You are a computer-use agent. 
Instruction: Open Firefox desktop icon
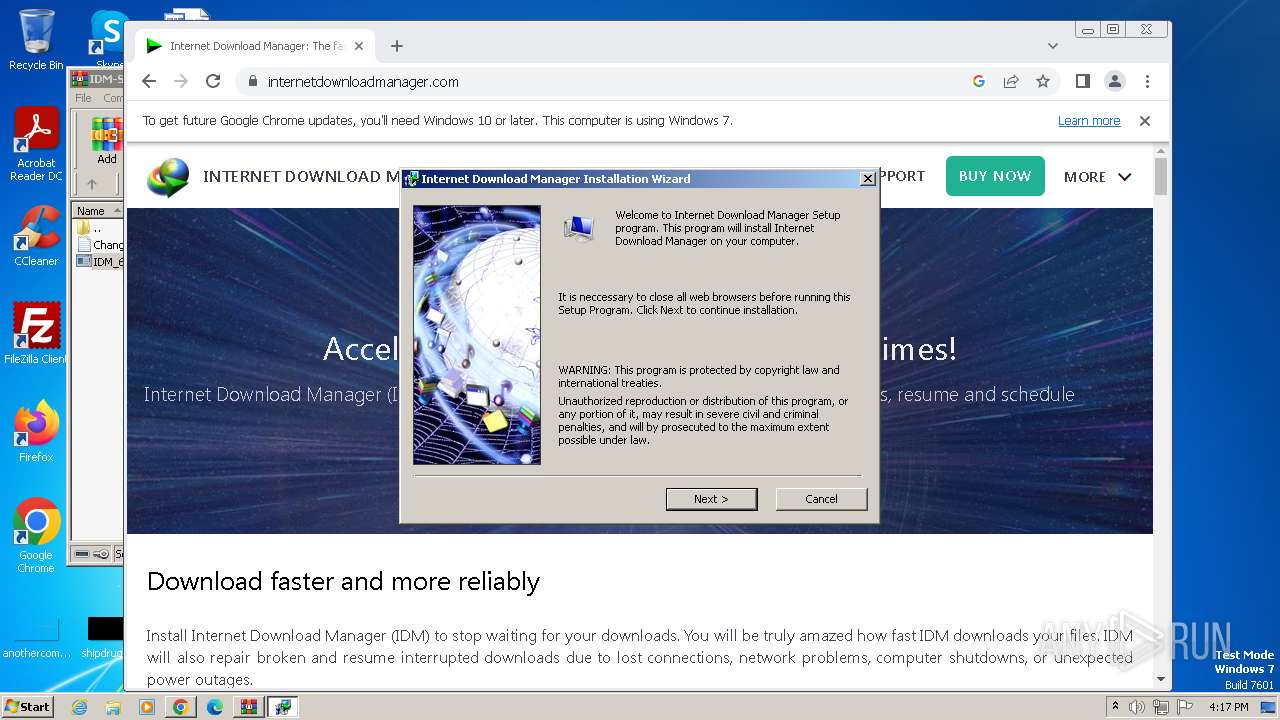pos(36,432)
